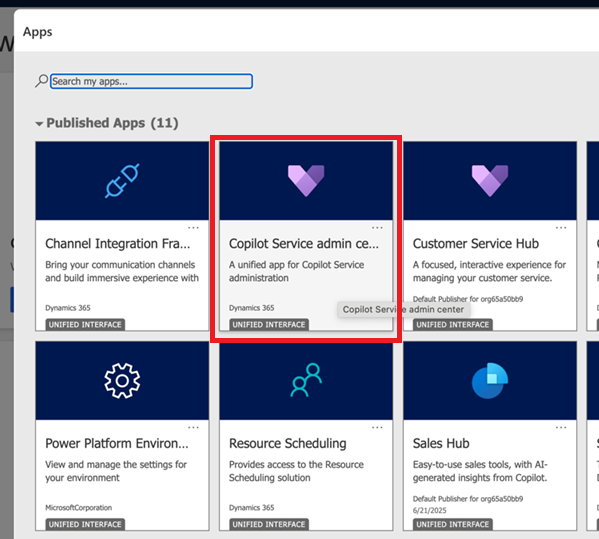The height and width of the screenshot is (539, 599).
Task: Click Unified Interface badge on Channel Integration card
Action: click(x=85, y=325)
